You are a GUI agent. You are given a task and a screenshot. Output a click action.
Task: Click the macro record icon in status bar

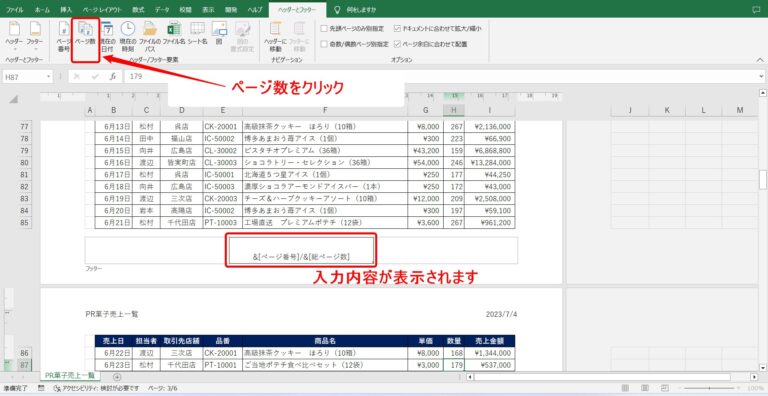[41, 389]
